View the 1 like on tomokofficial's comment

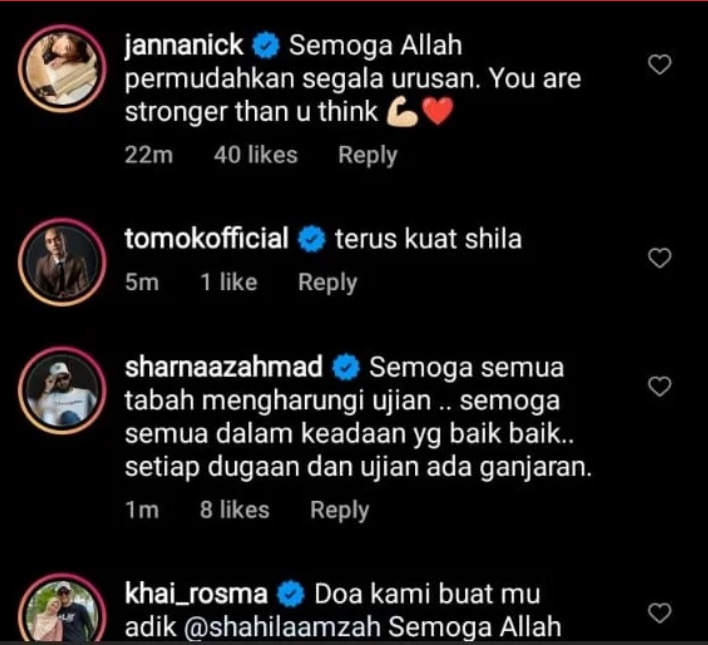[228, 283]
